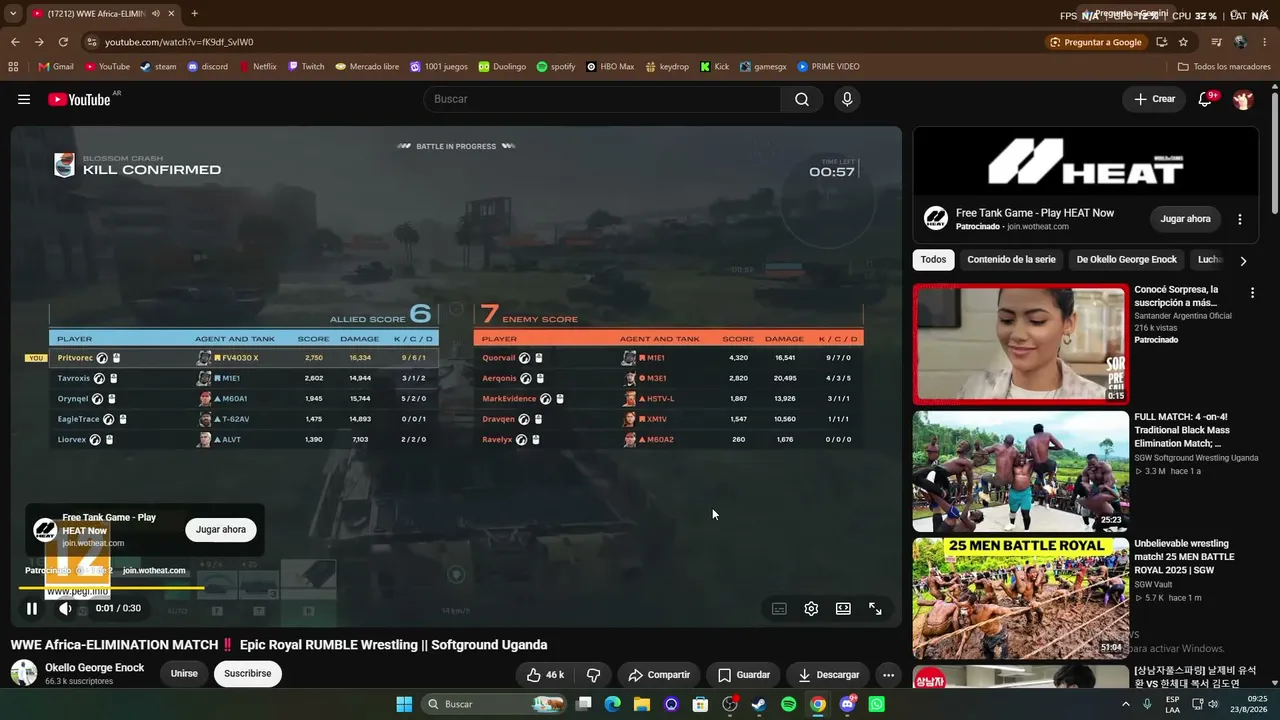
Task: Click the magnifier search button on YouTube
Action: click(802, 99)
